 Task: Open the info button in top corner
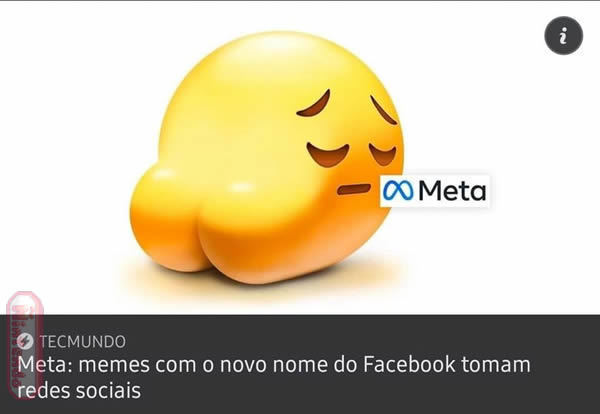point(564,36)
